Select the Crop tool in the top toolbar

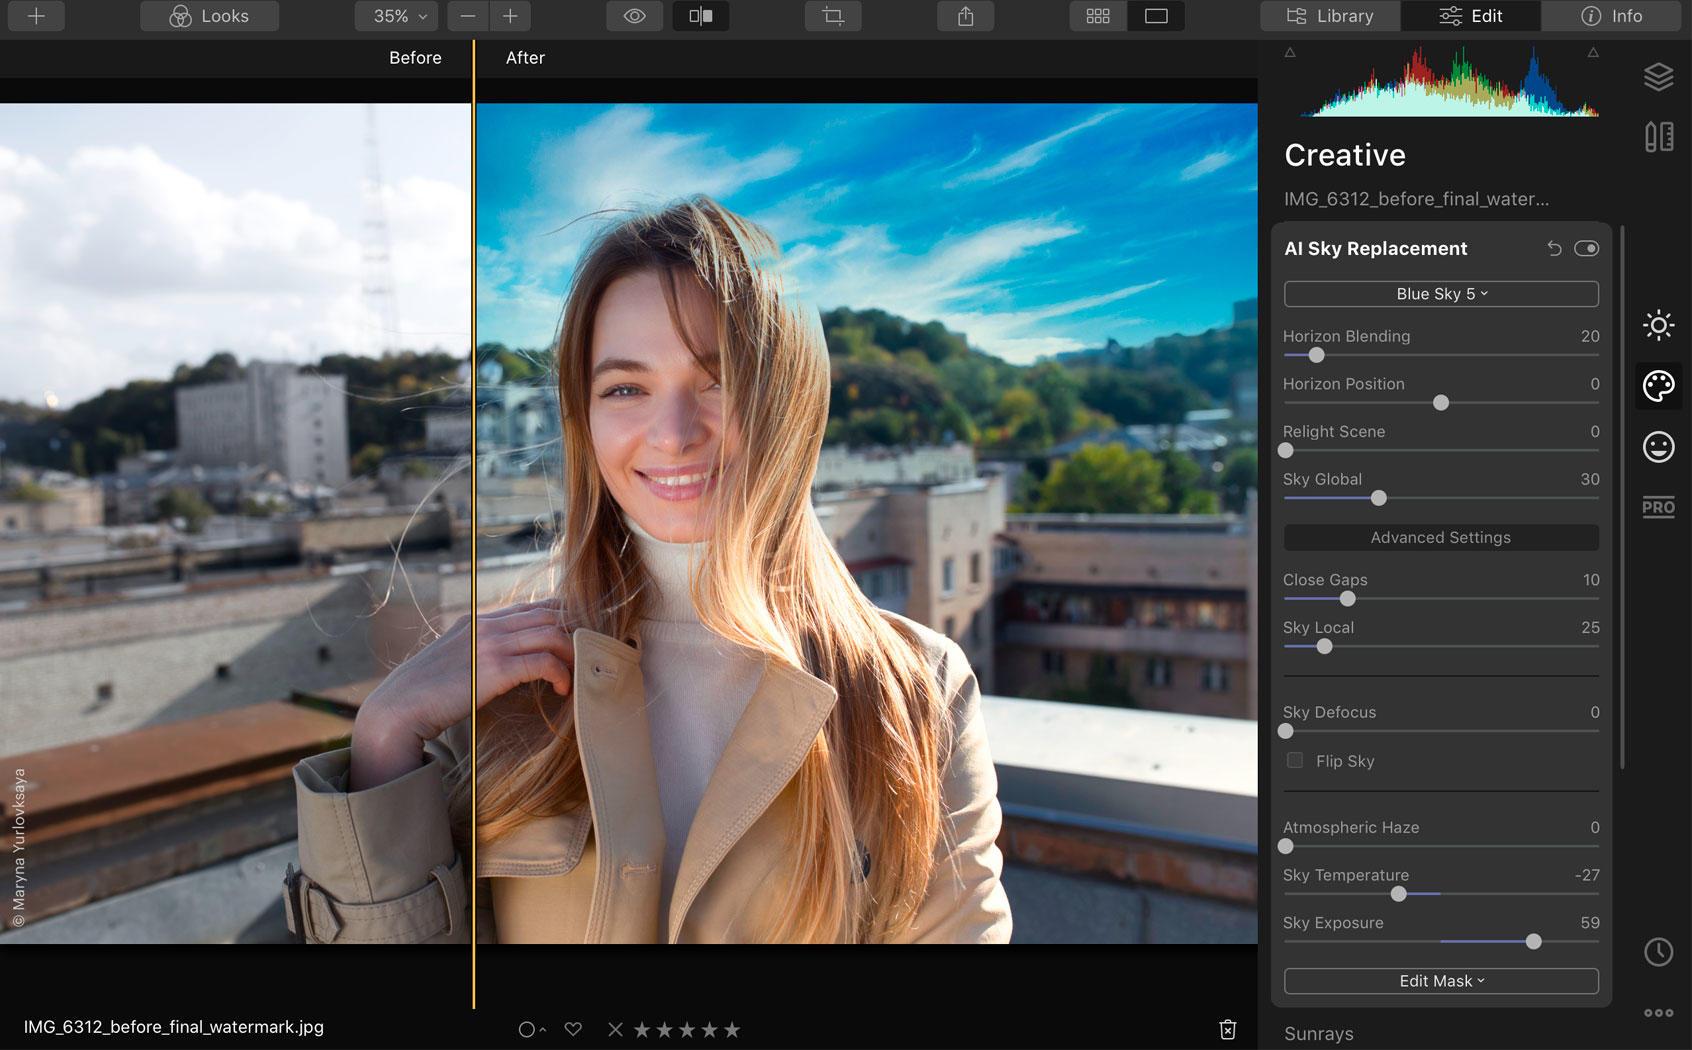pyautogui.click(x=833, y=16)
